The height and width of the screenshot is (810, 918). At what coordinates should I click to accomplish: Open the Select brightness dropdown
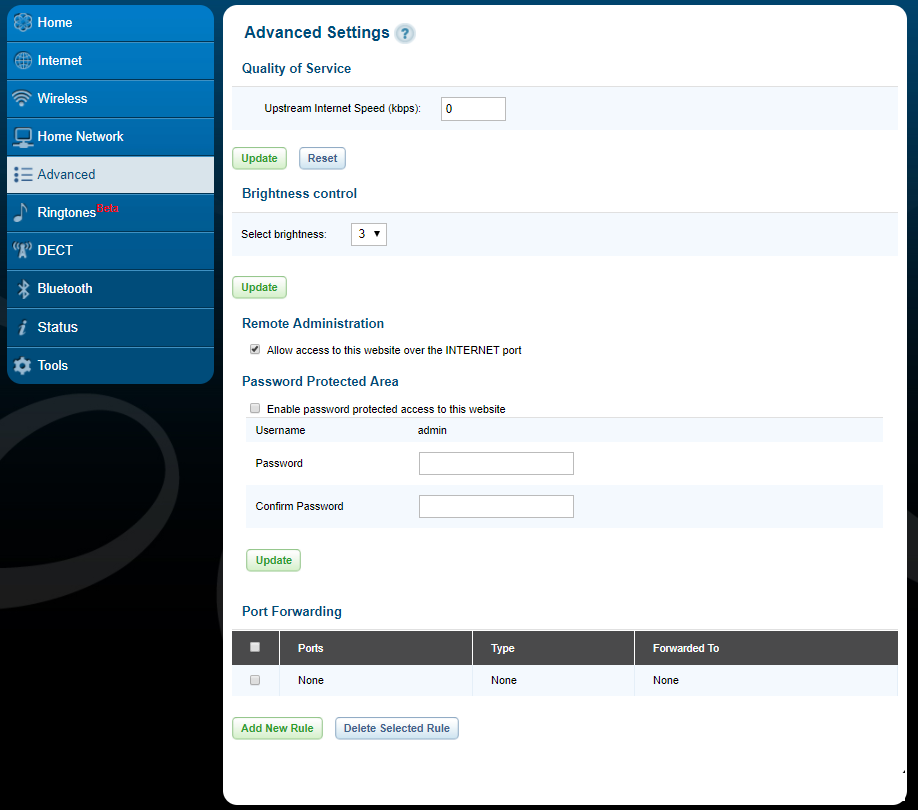pyautogui.click(x=368, y=233)
